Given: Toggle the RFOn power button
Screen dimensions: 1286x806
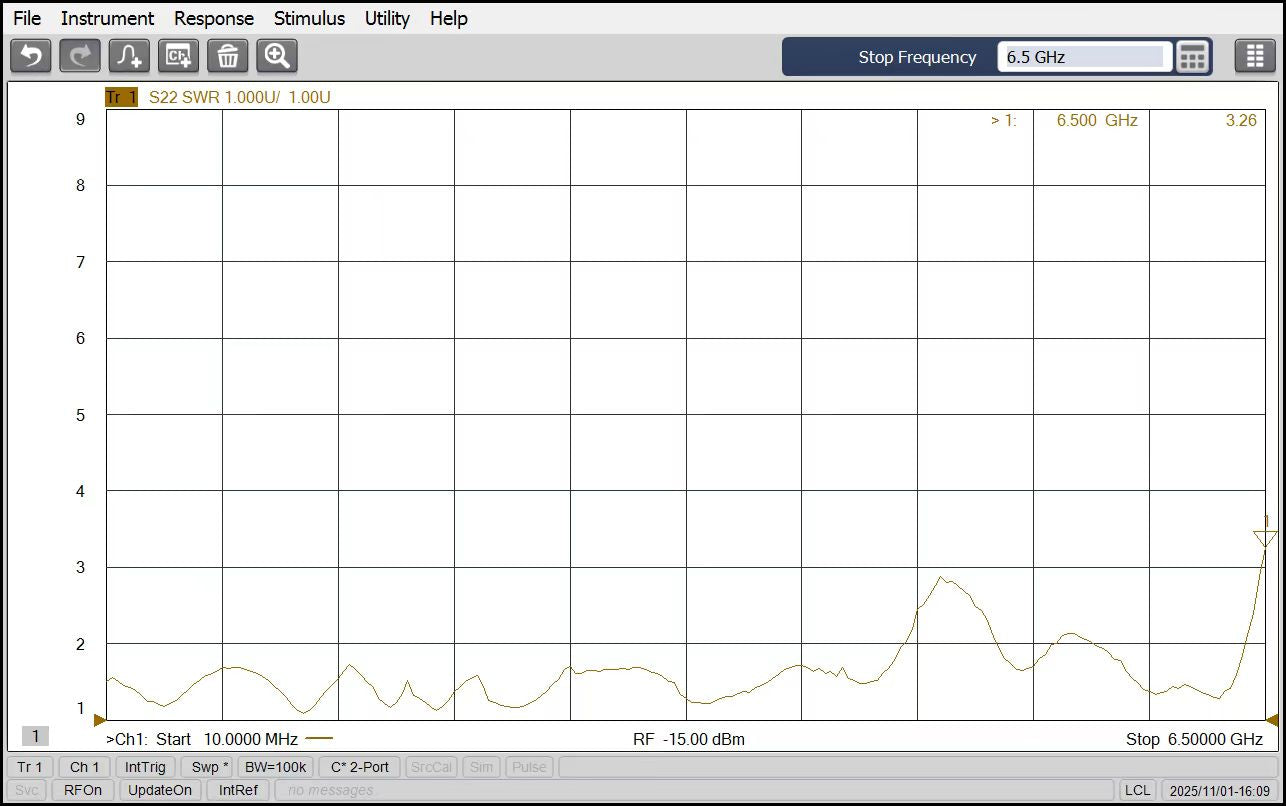Looking at the screenshot, I should (x=83, y=790).
